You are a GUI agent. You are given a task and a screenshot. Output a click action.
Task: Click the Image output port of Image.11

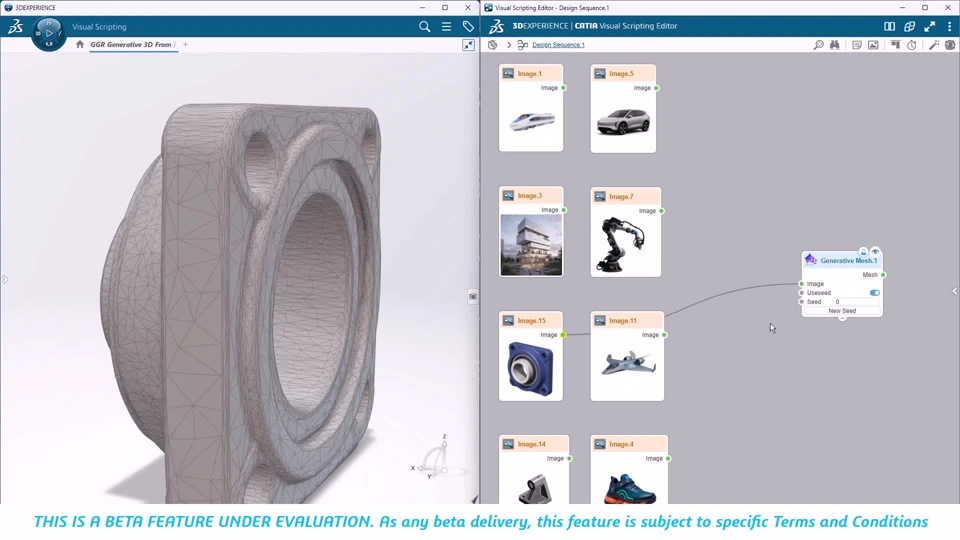click(x=665, y=335)
